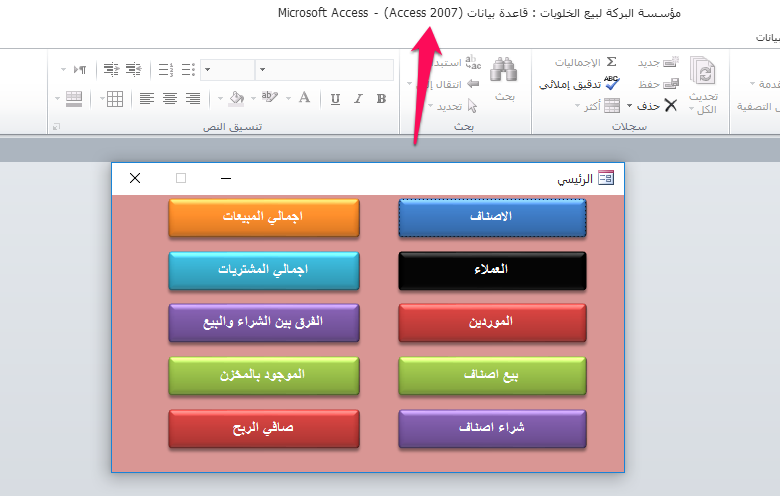
Task: Click the Save record (حفظ) icon
Action: 671,84
